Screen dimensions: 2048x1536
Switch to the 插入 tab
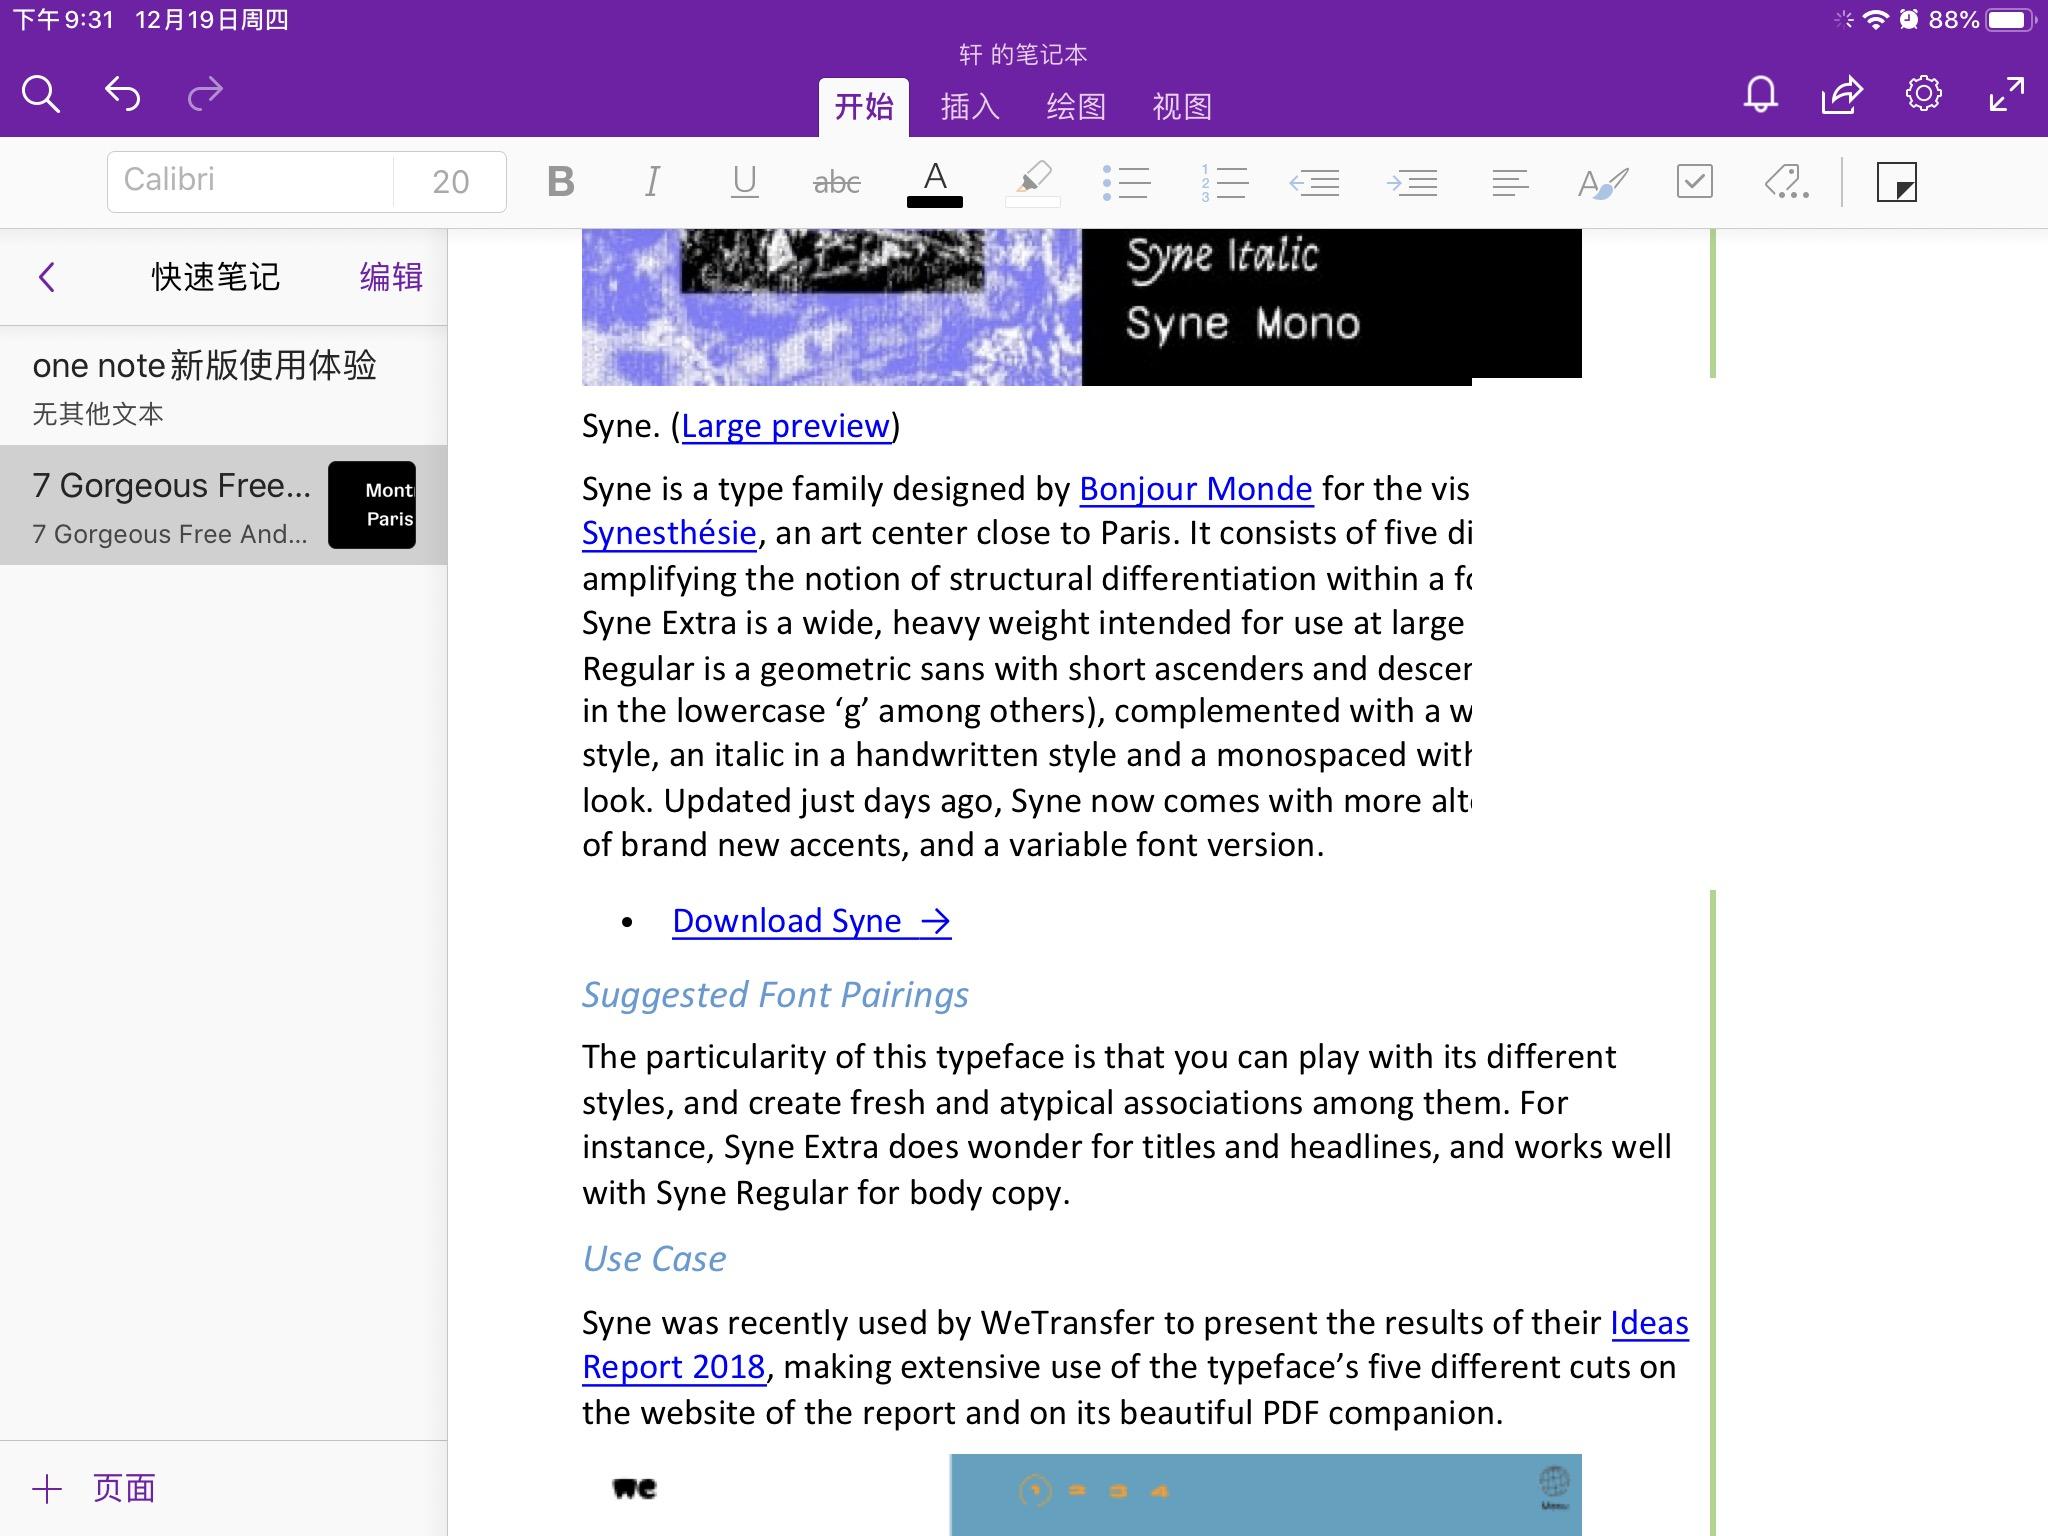click(x=970, y=107)
